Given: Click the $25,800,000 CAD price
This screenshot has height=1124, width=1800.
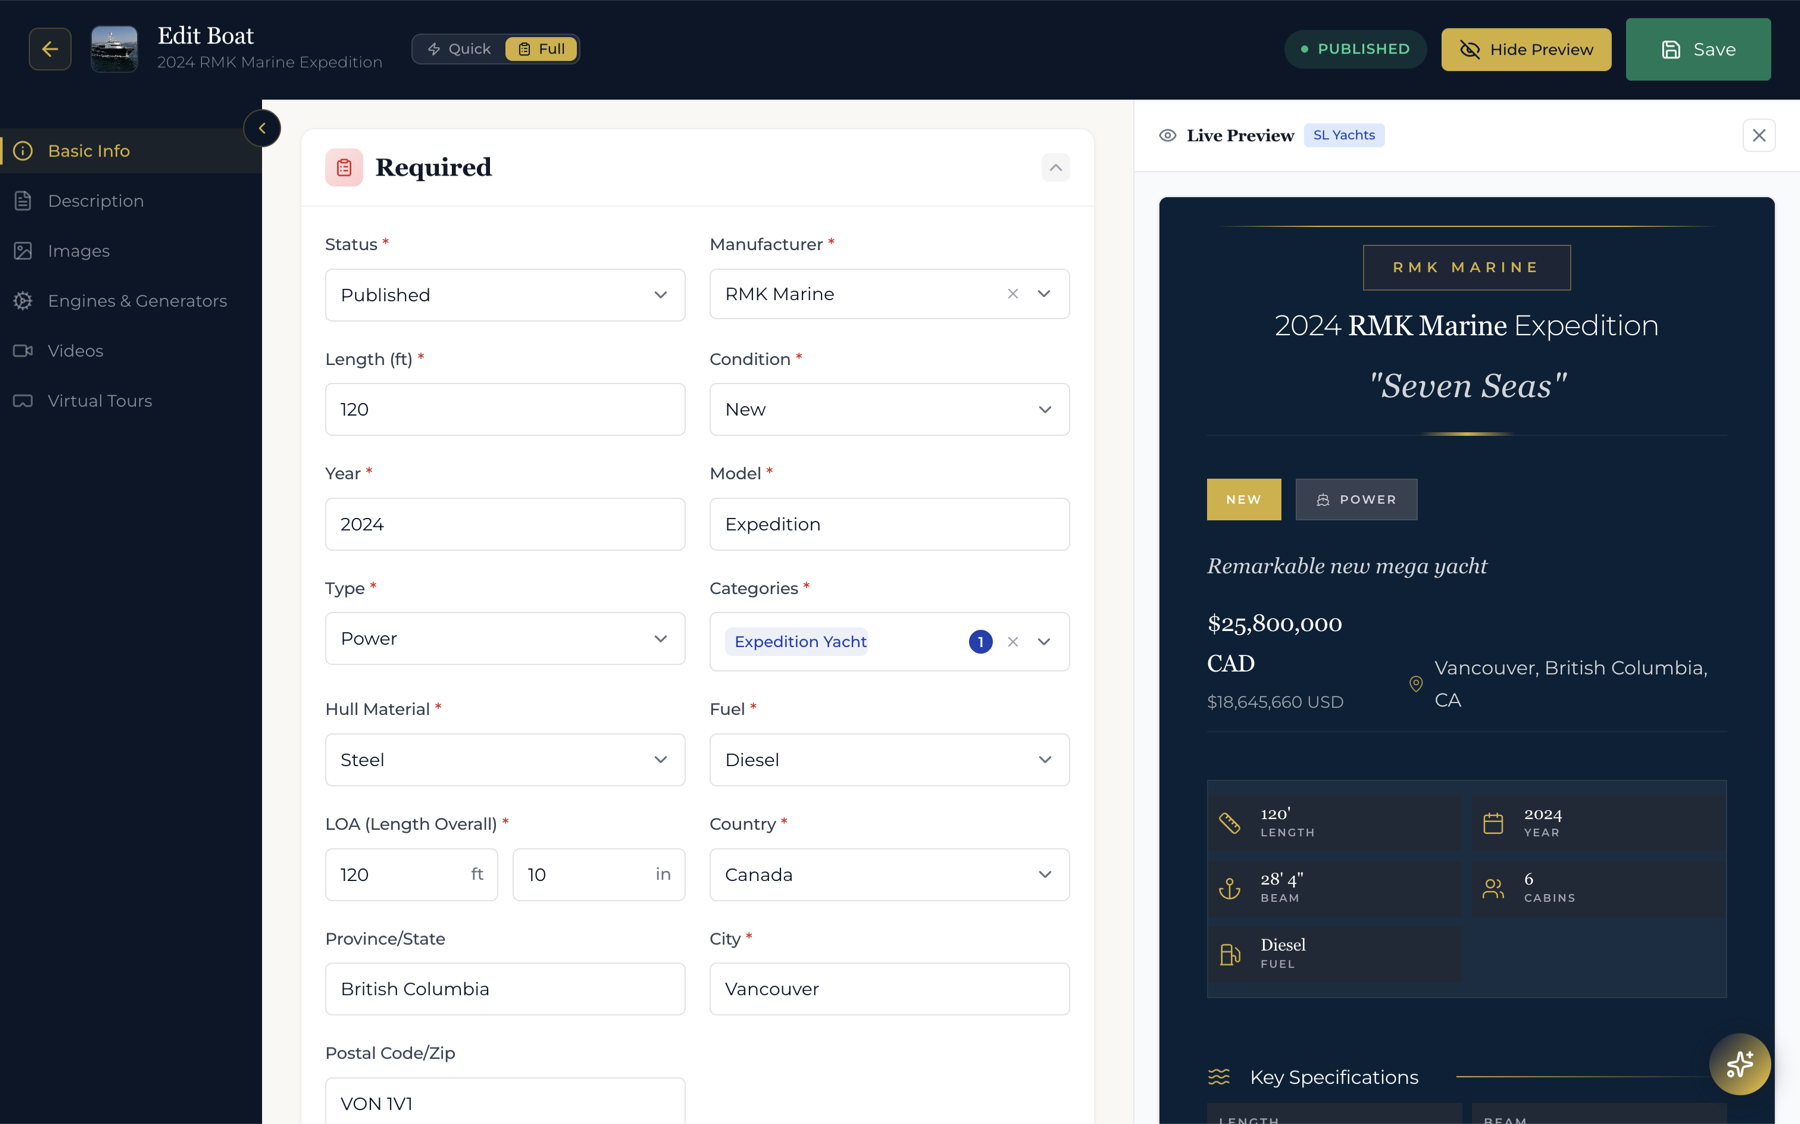Looking at the screenshot, I should pos(1274,643).
